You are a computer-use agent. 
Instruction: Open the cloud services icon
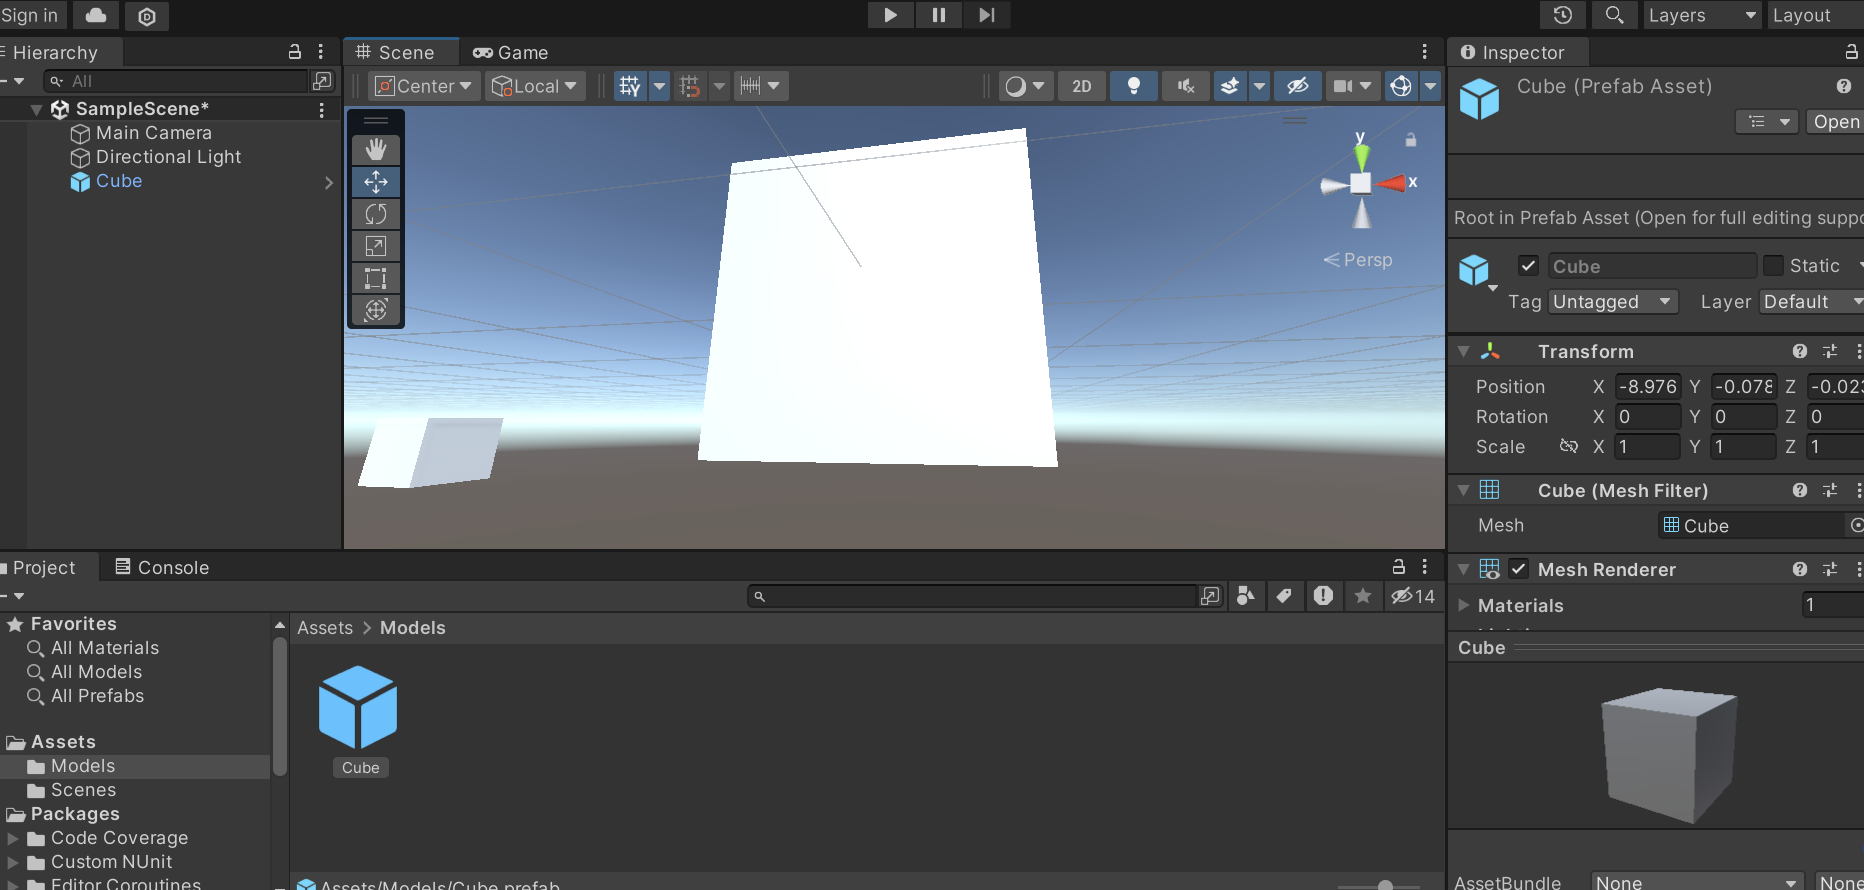coord(96,15)
